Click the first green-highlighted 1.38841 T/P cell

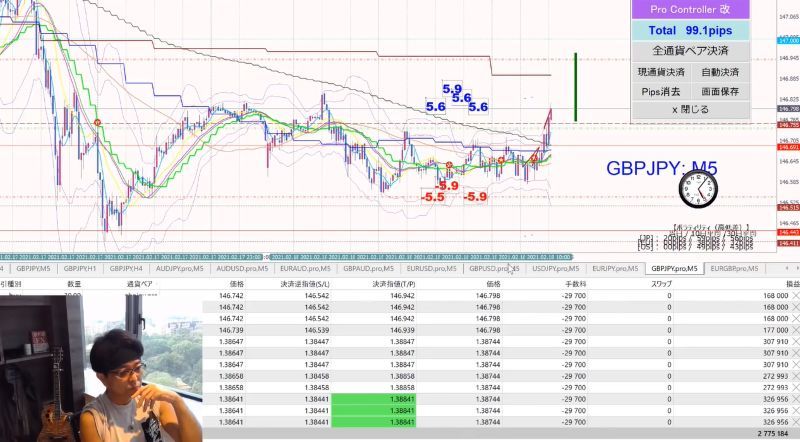[x=373, y=399]
